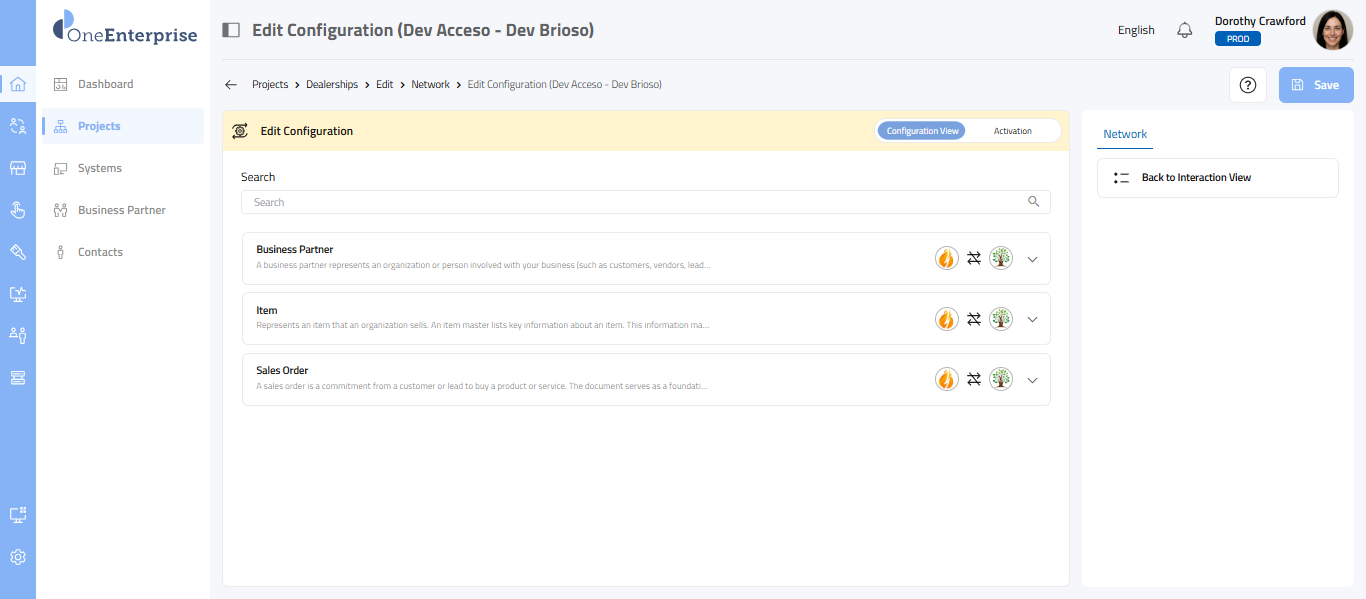Click the home icon in left rail
This screenshot has height=599, width=1366.
tap(17, 84)
